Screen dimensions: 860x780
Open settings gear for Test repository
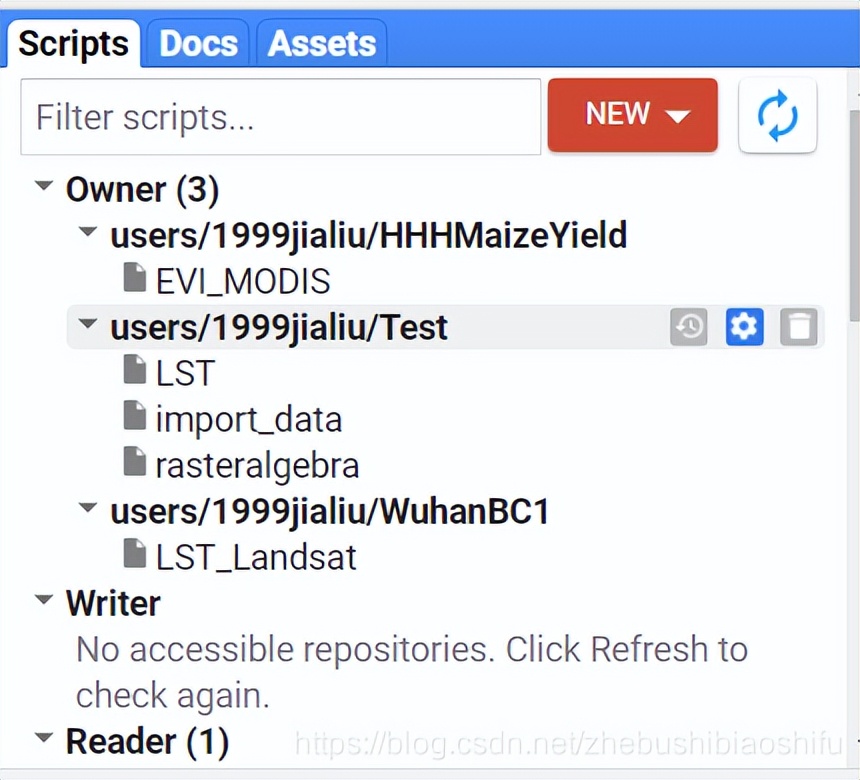click(744, 327)
